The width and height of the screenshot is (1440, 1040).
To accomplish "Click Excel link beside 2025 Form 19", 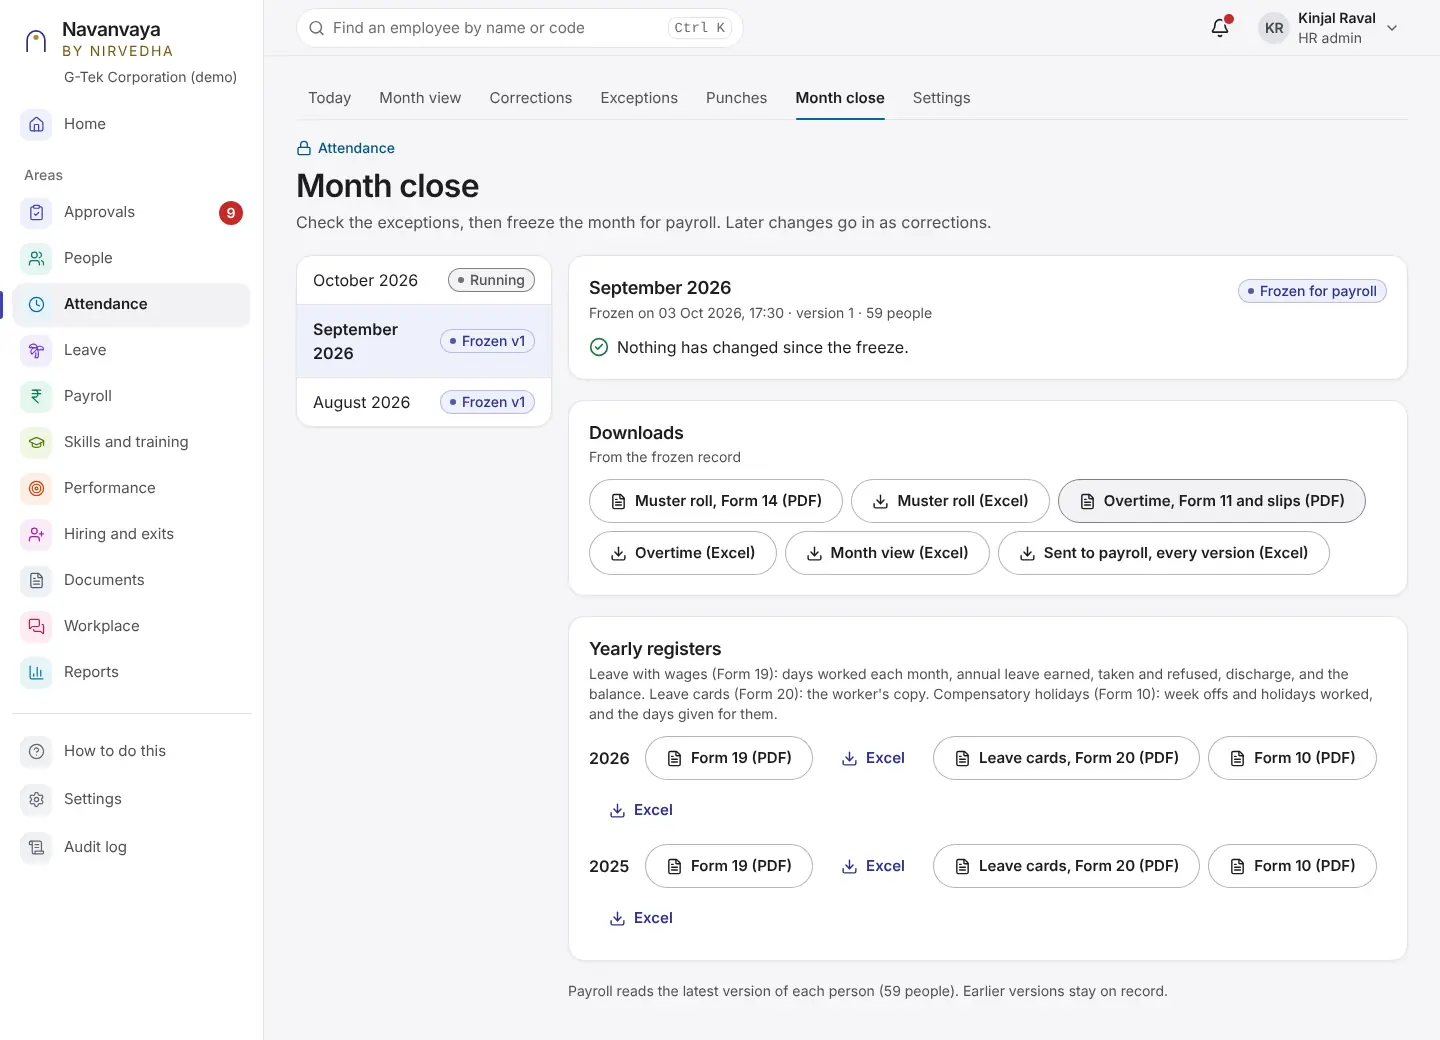I will [873, 866].
